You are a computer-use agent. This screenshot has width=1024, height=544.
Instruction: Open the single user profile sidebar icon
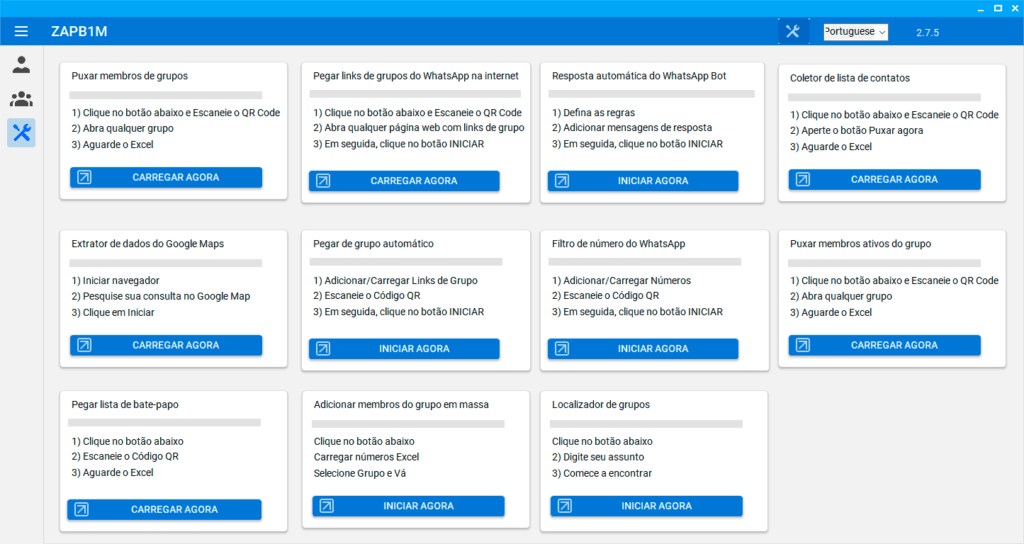pos(21,66)
